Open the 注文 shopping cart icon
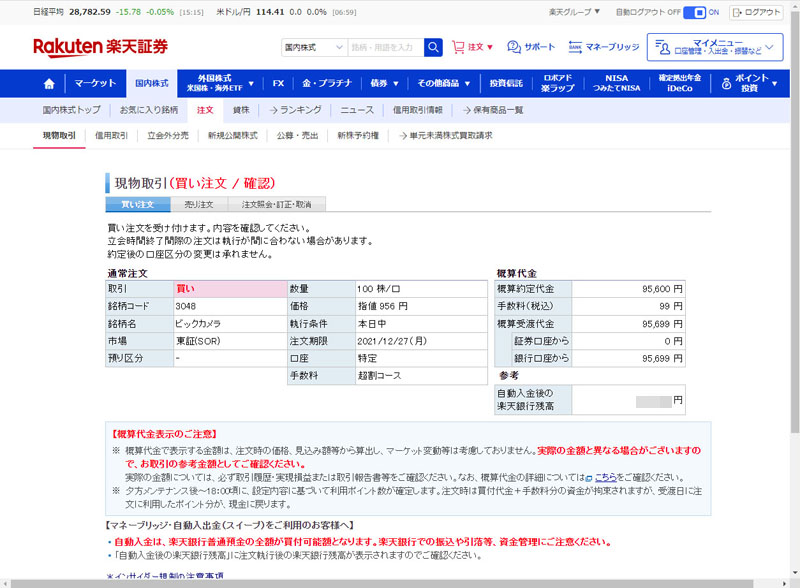This screenshot has height=588, width=800. click(x=459, y=47)
